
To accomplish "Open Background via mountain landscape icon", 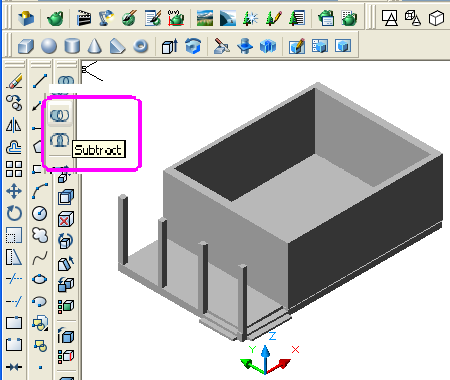I will pos(205,18).
